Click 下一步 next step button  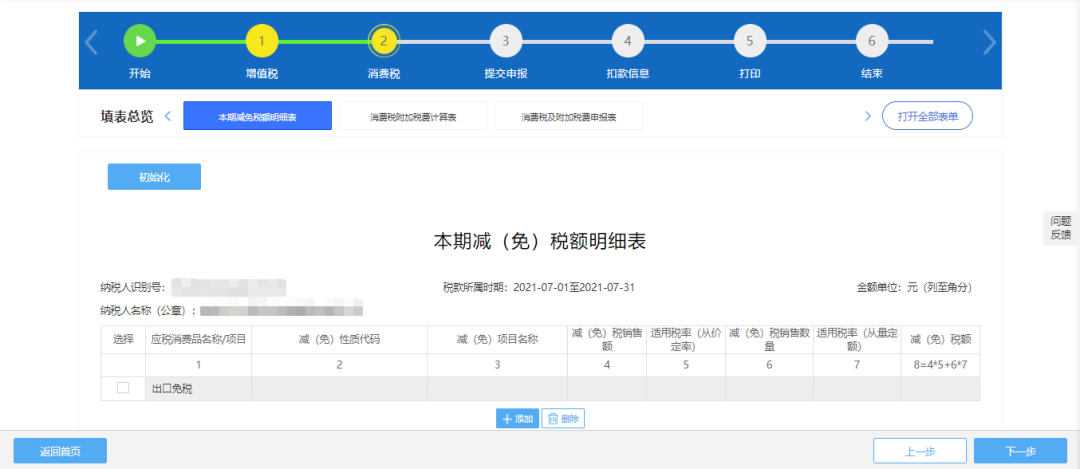pos(1021,451)
